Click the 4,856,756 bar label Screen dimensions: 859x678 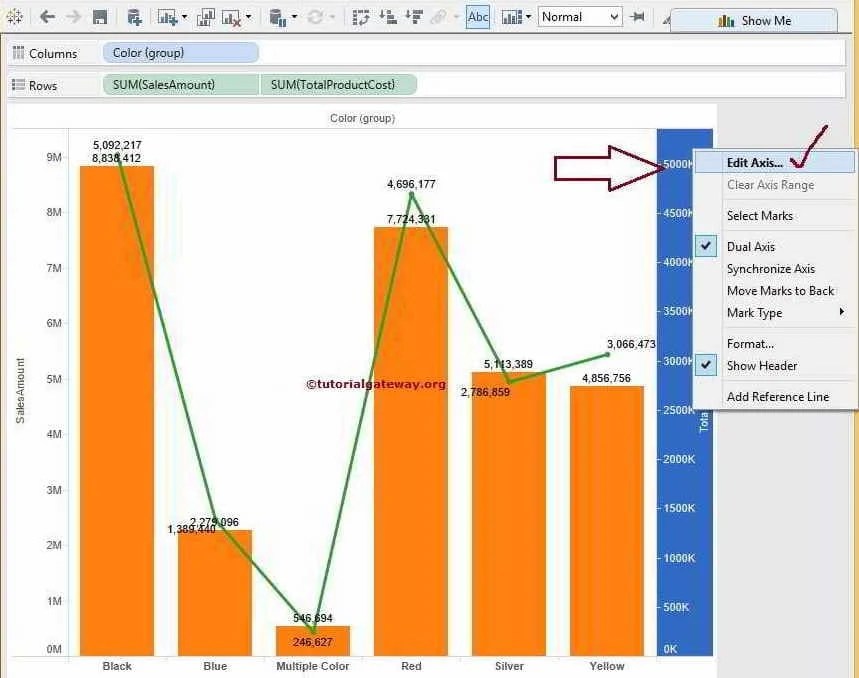click(x=606, y=378)
